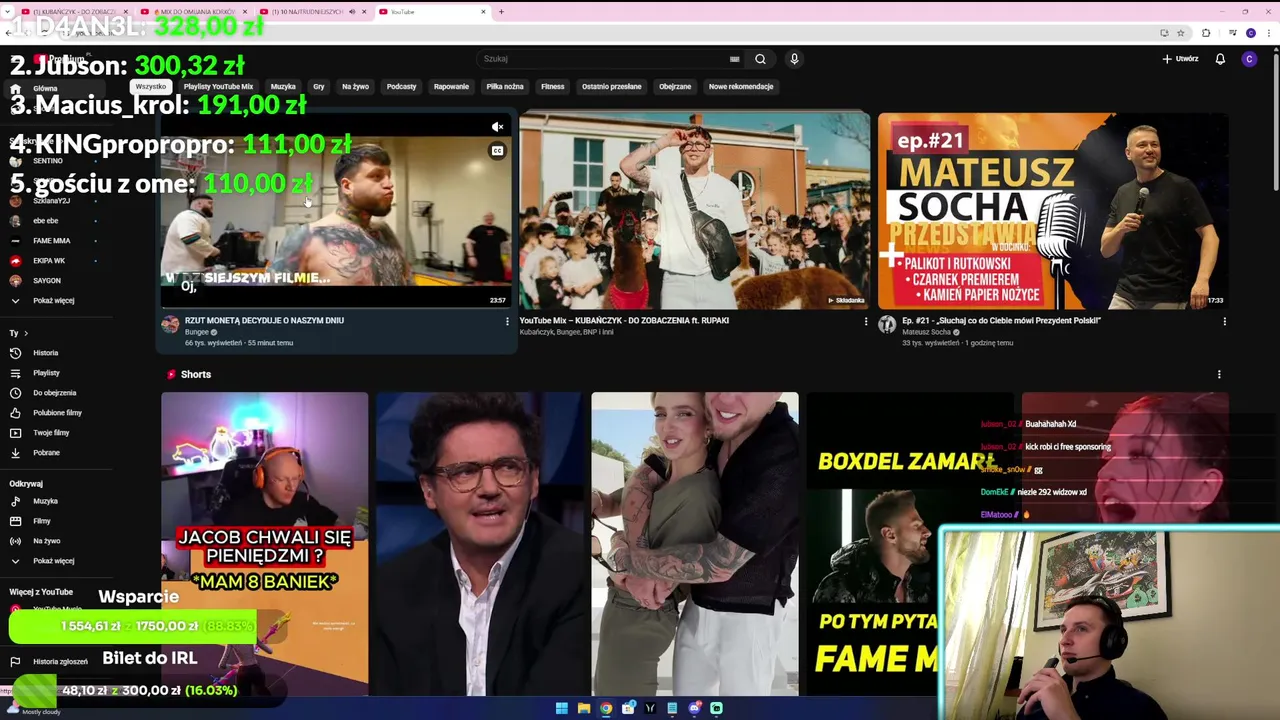
Task: Open the on-screen keyboard in the search box
Action: [734, 59]
